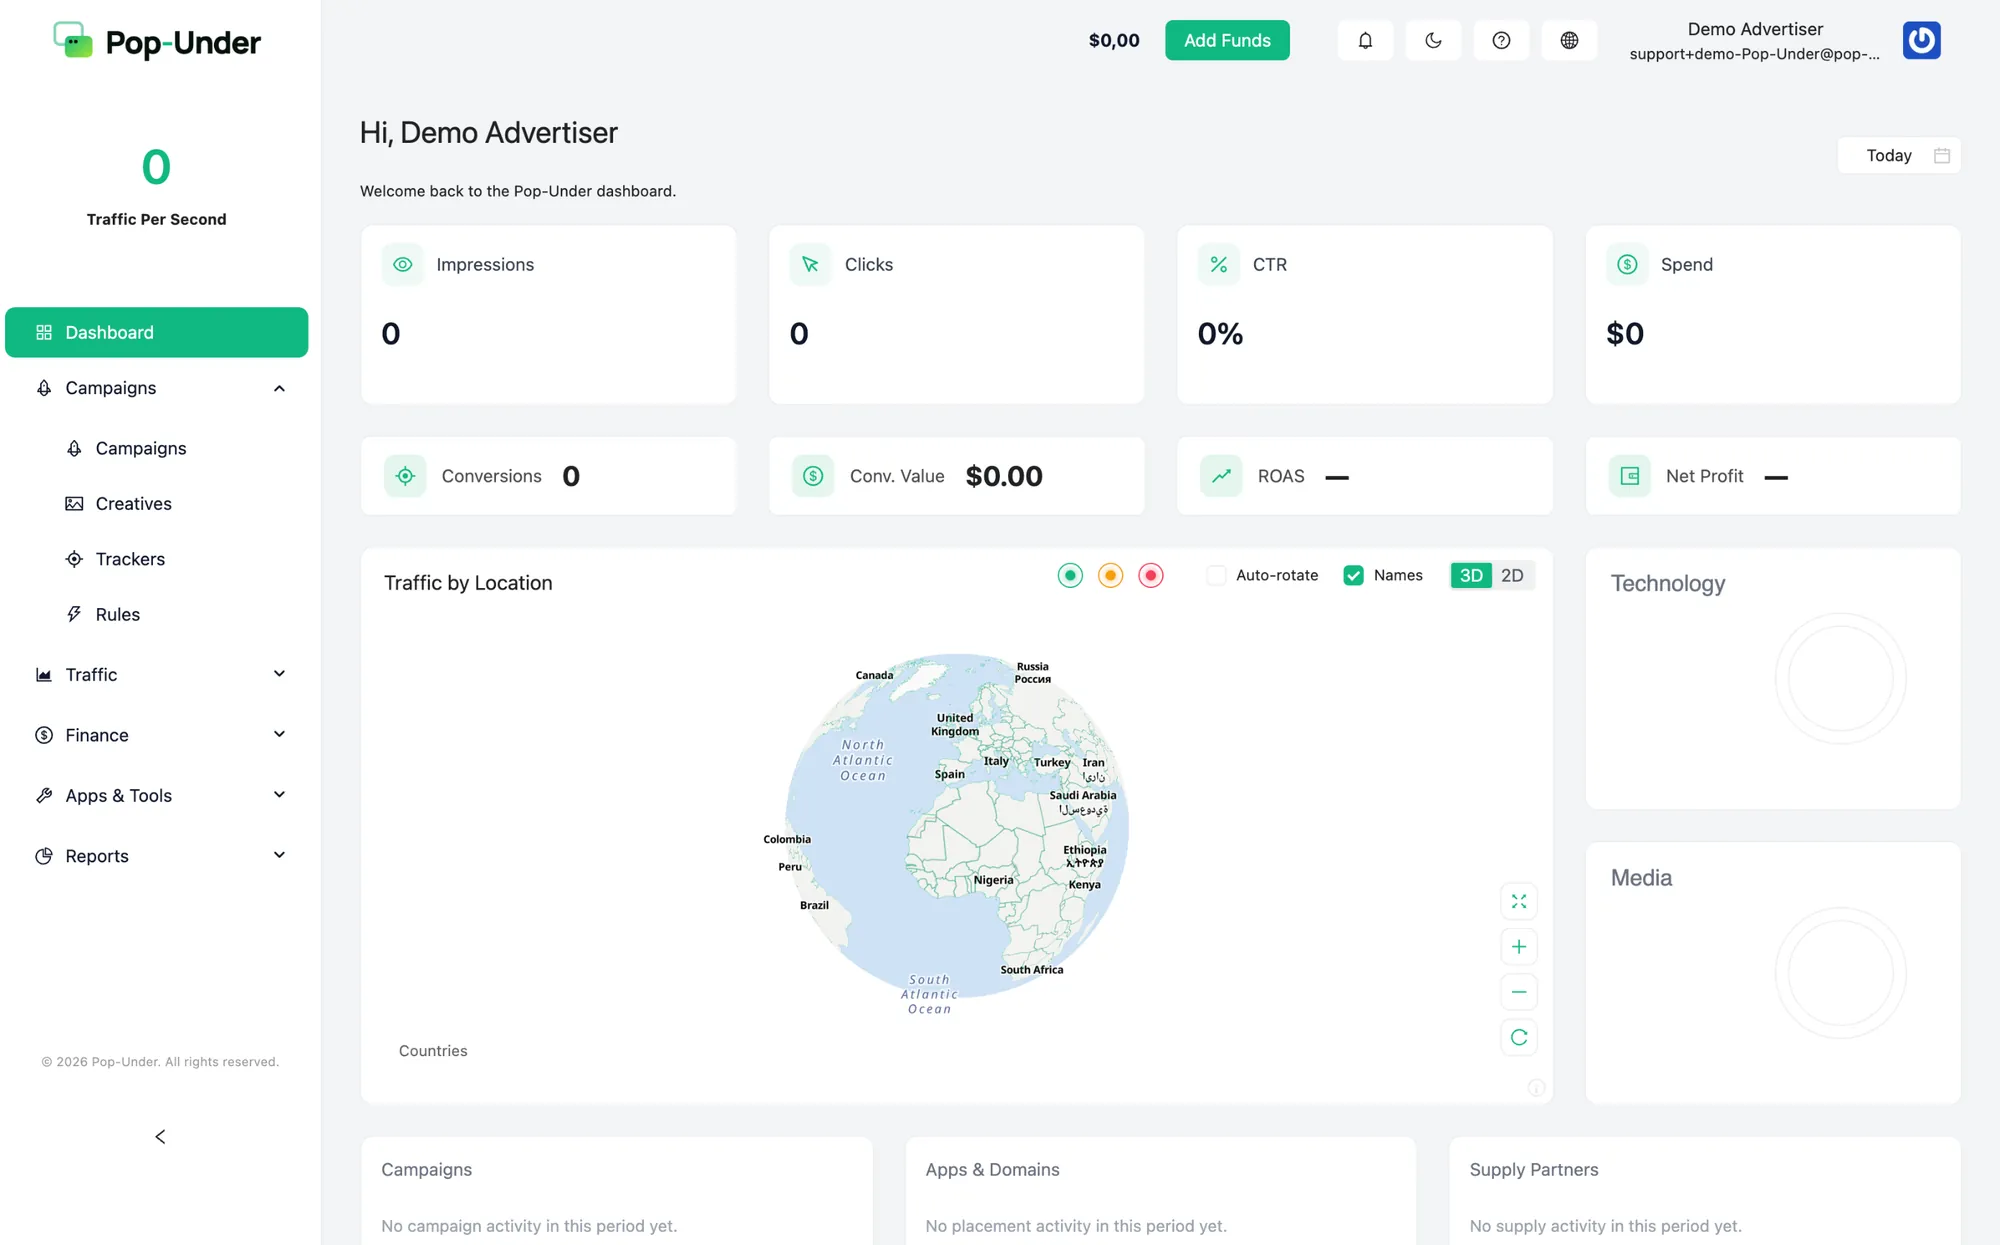This screenshot has height=1245, width=2000.
Task: Click 'No campaign activity in this period yet.'
Action: point(529,1225)
